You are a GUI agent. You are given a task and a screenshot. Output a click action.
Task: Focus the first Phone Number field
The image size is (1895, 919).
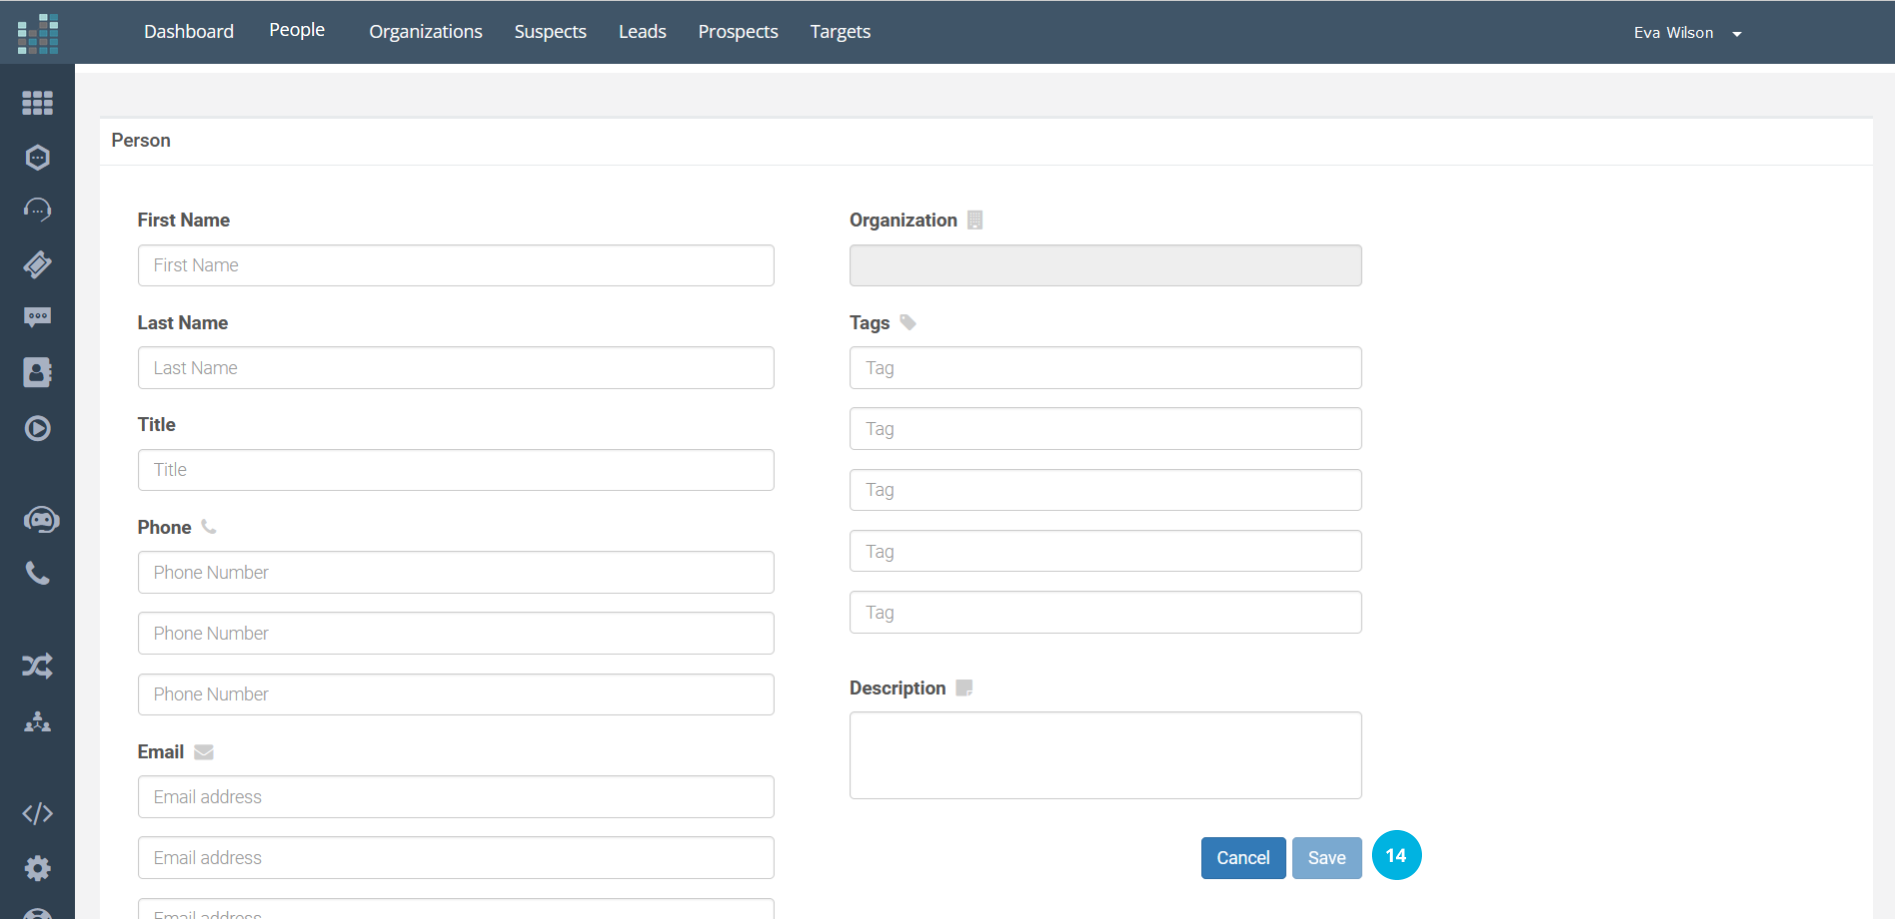click(x=456, y=572)
